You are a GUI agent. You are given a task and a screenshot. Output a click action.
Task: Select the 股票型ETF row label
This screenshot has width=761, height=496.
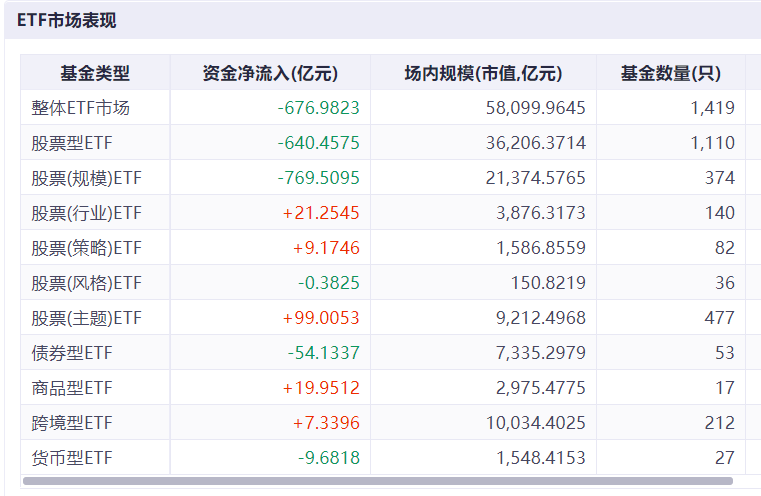click(72, 143)
